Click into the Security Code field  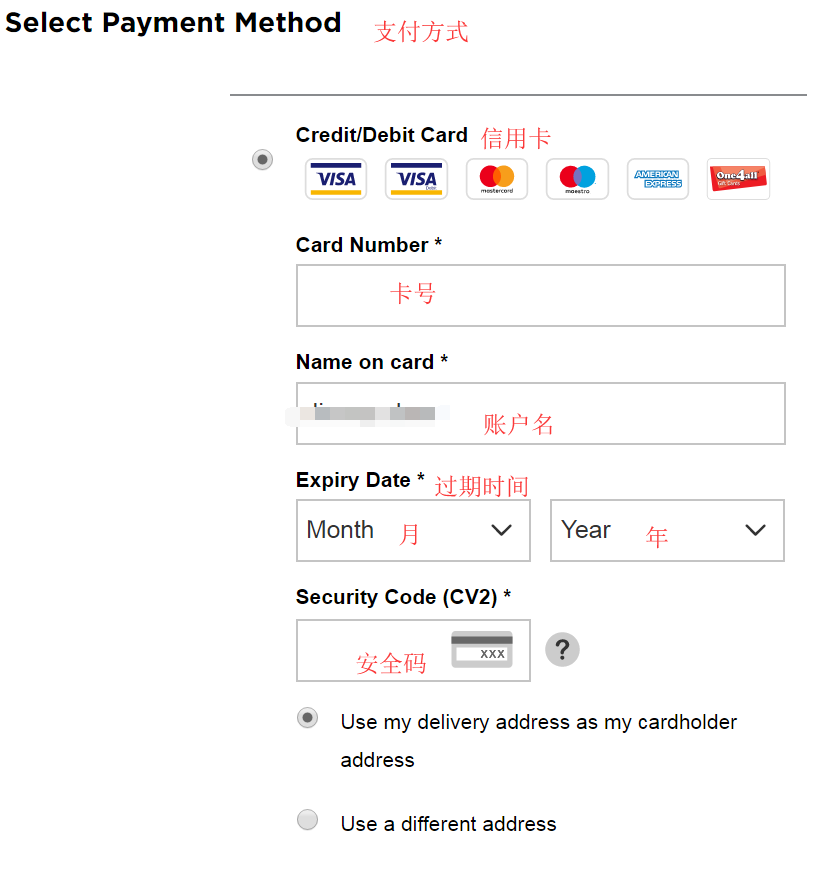click(370, 650)
